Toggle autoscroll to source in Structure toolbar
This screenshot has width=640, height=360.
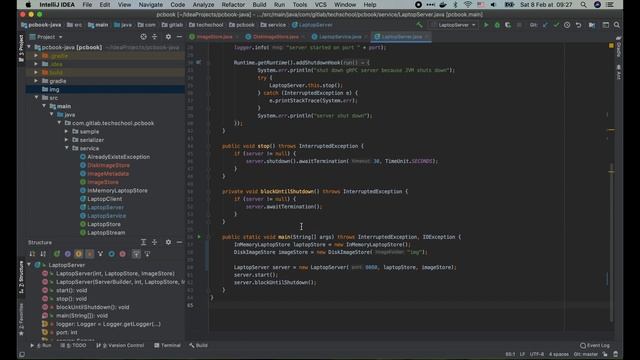coord(136,254)
